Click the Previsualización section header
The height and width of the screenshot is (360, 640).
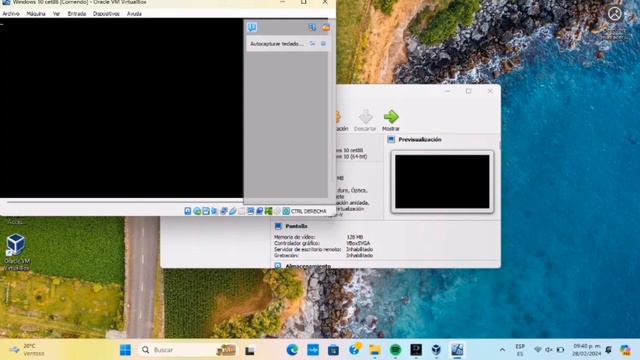coord(420,140)
